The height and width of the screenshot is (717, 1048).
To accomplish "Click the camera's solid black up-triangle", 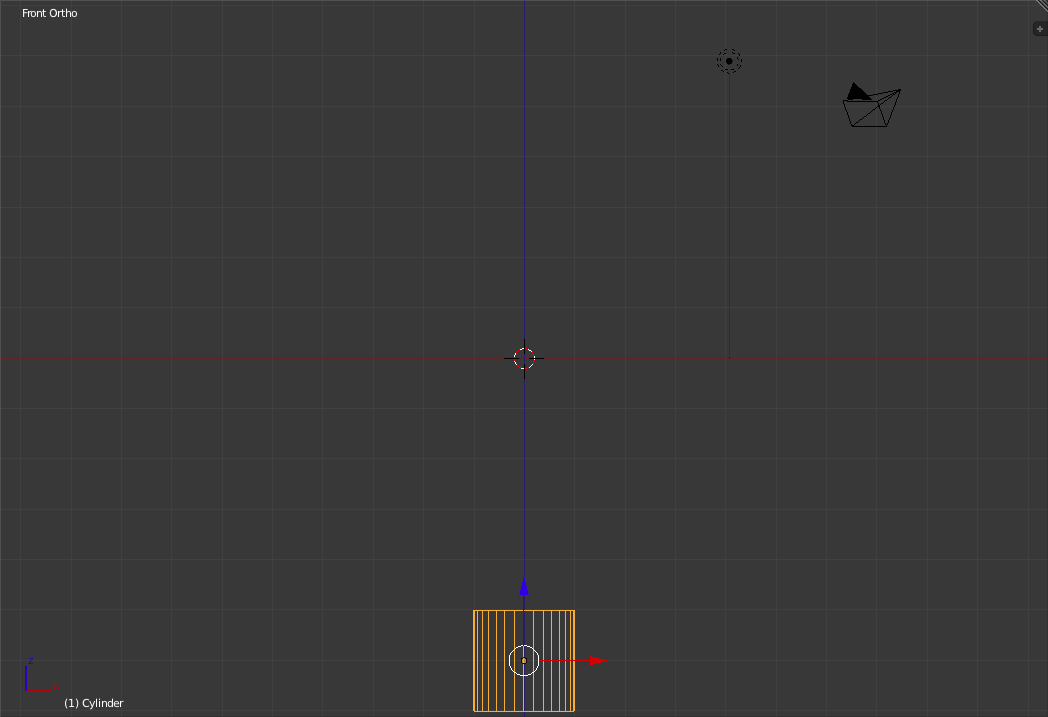I will click(857, 92).
